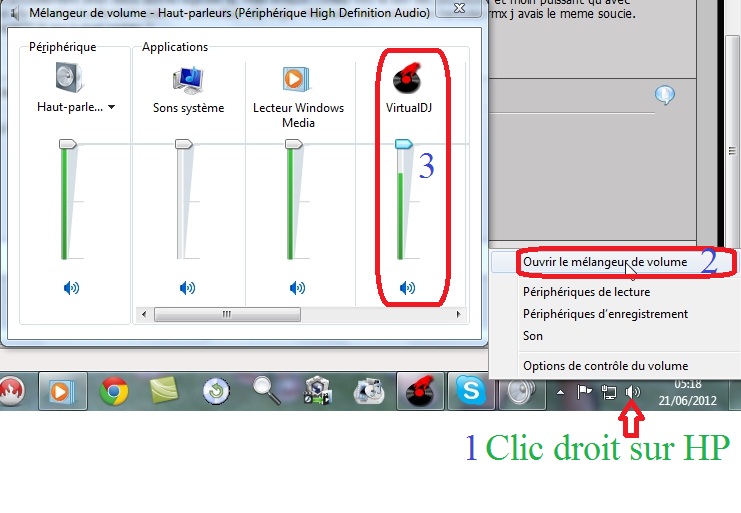This screenshot has width=741, height=513.
Task: Open the green notes app taskbar icon
Action: [x=164, y=390]
